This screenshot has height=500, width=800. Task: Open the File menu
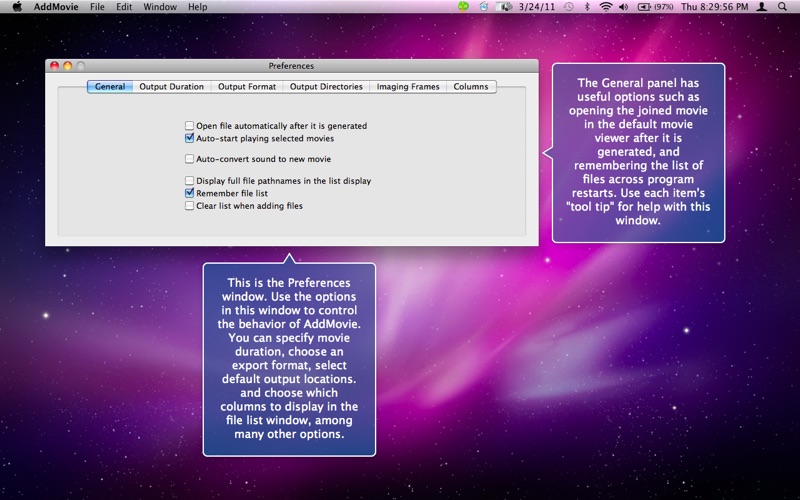(x=97, y=7)
